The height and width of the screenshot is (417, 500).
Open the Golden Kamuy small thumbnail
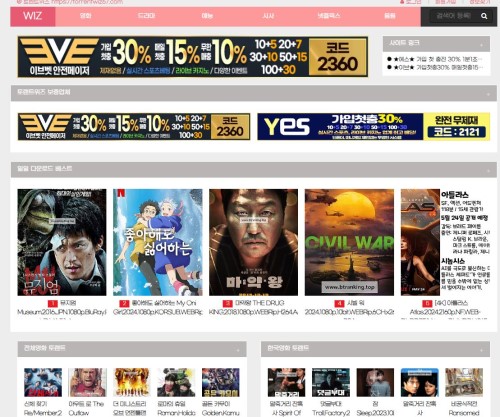pos(221,382)
